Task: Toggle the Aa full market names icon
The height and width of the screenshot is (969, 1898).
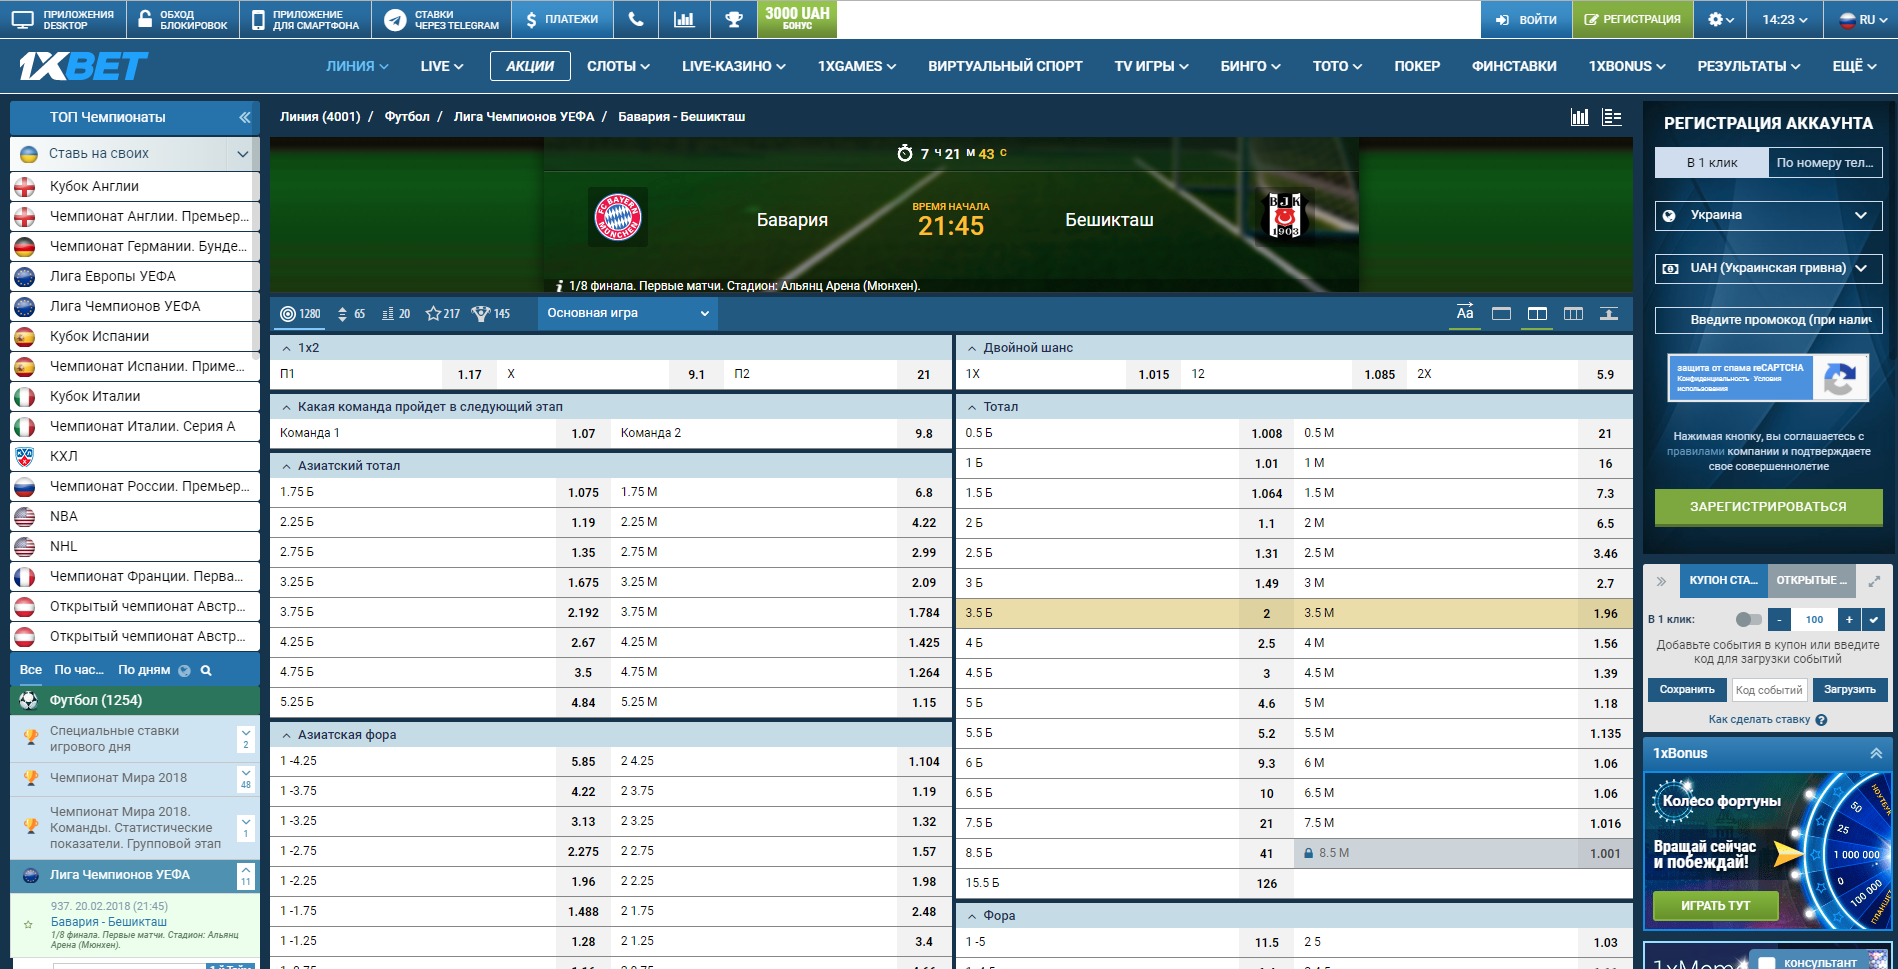Action: (x=1465, y=313)
